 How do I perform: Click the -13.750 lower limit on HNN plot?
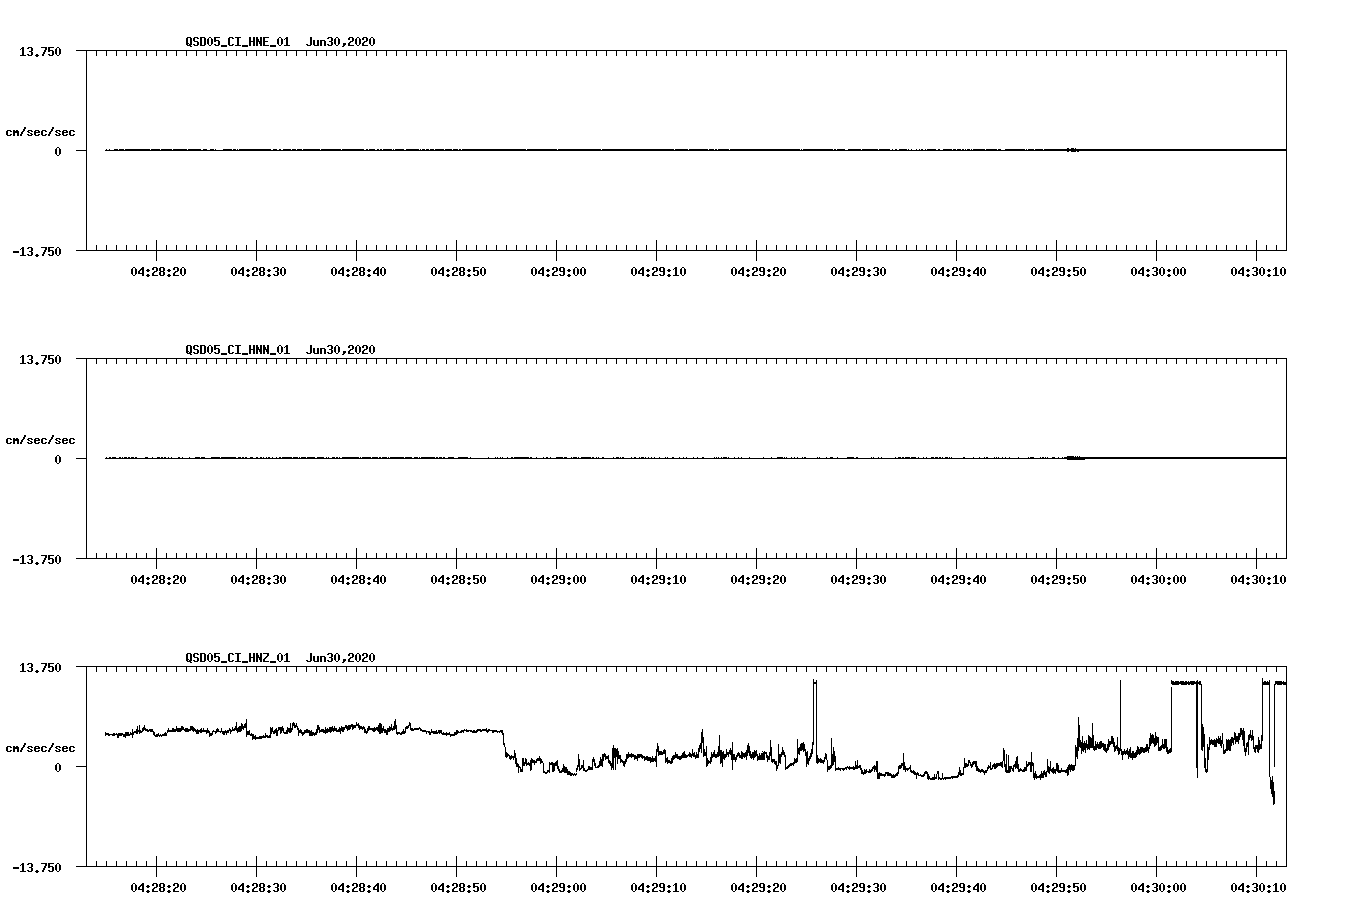click(37, 560)
